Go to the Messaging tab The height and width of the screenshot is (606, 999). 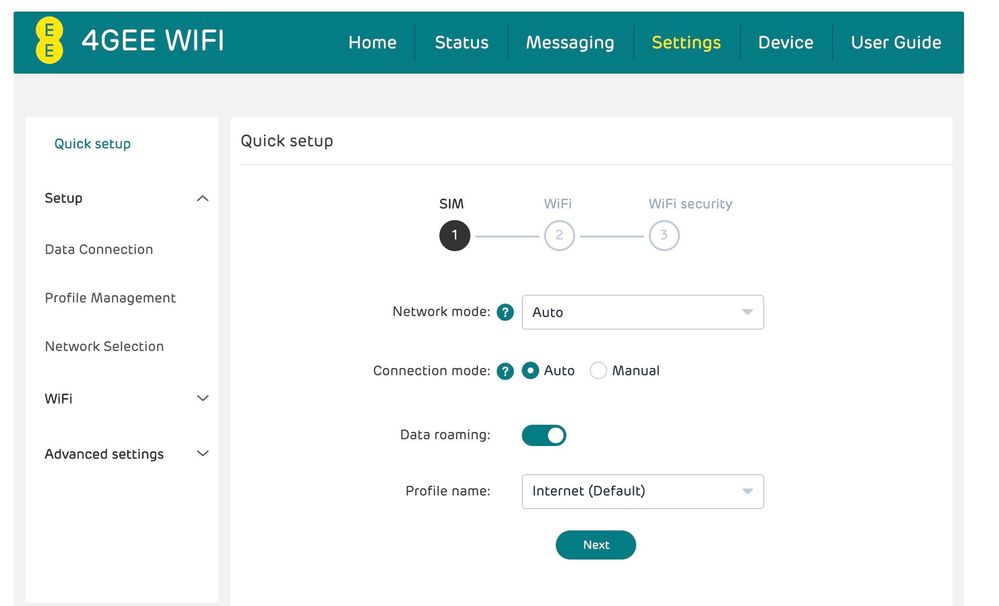coord(569,42)
